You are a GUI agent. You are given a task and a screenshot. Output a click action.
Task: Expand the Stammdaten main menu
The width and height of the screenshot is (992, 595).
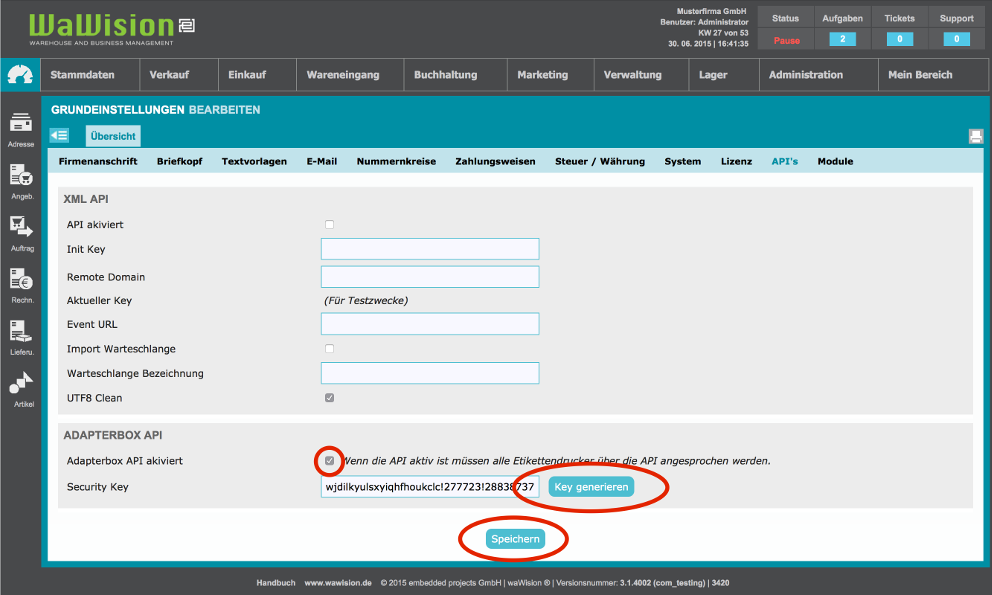[82, 75]
